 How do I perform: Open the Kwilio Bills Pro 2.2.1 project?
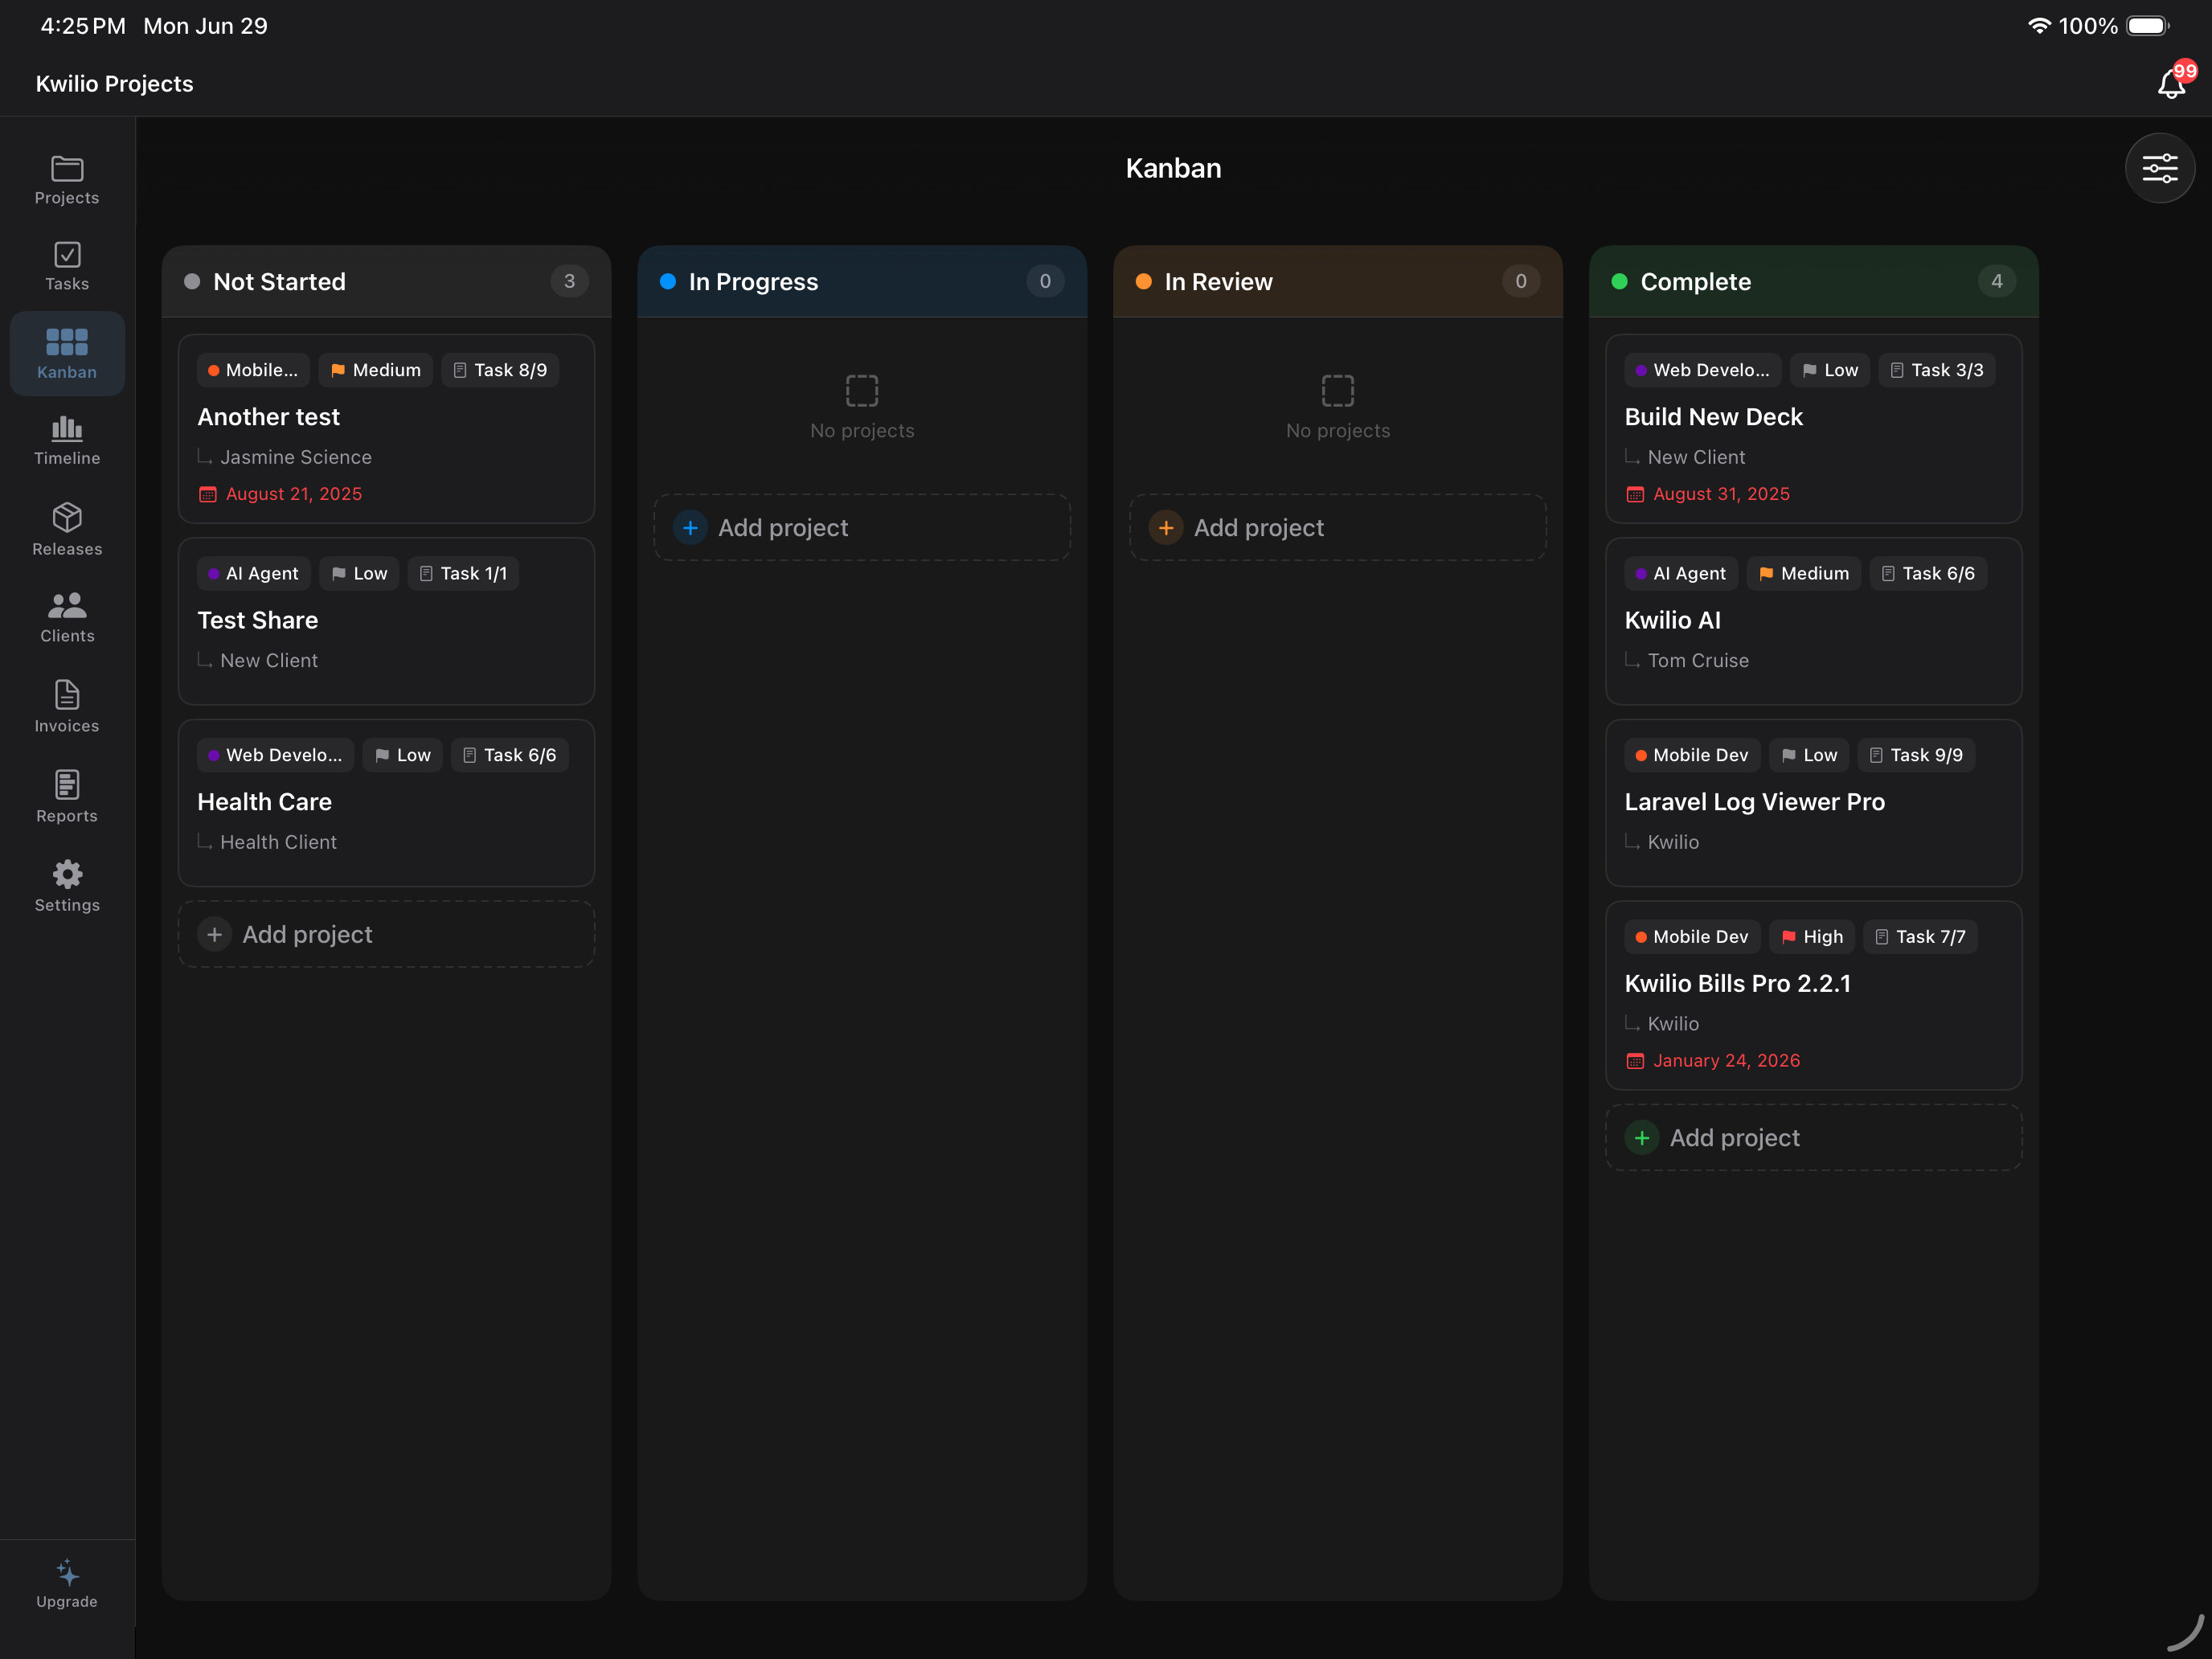pyautogui.click(x=1814, y=995)
